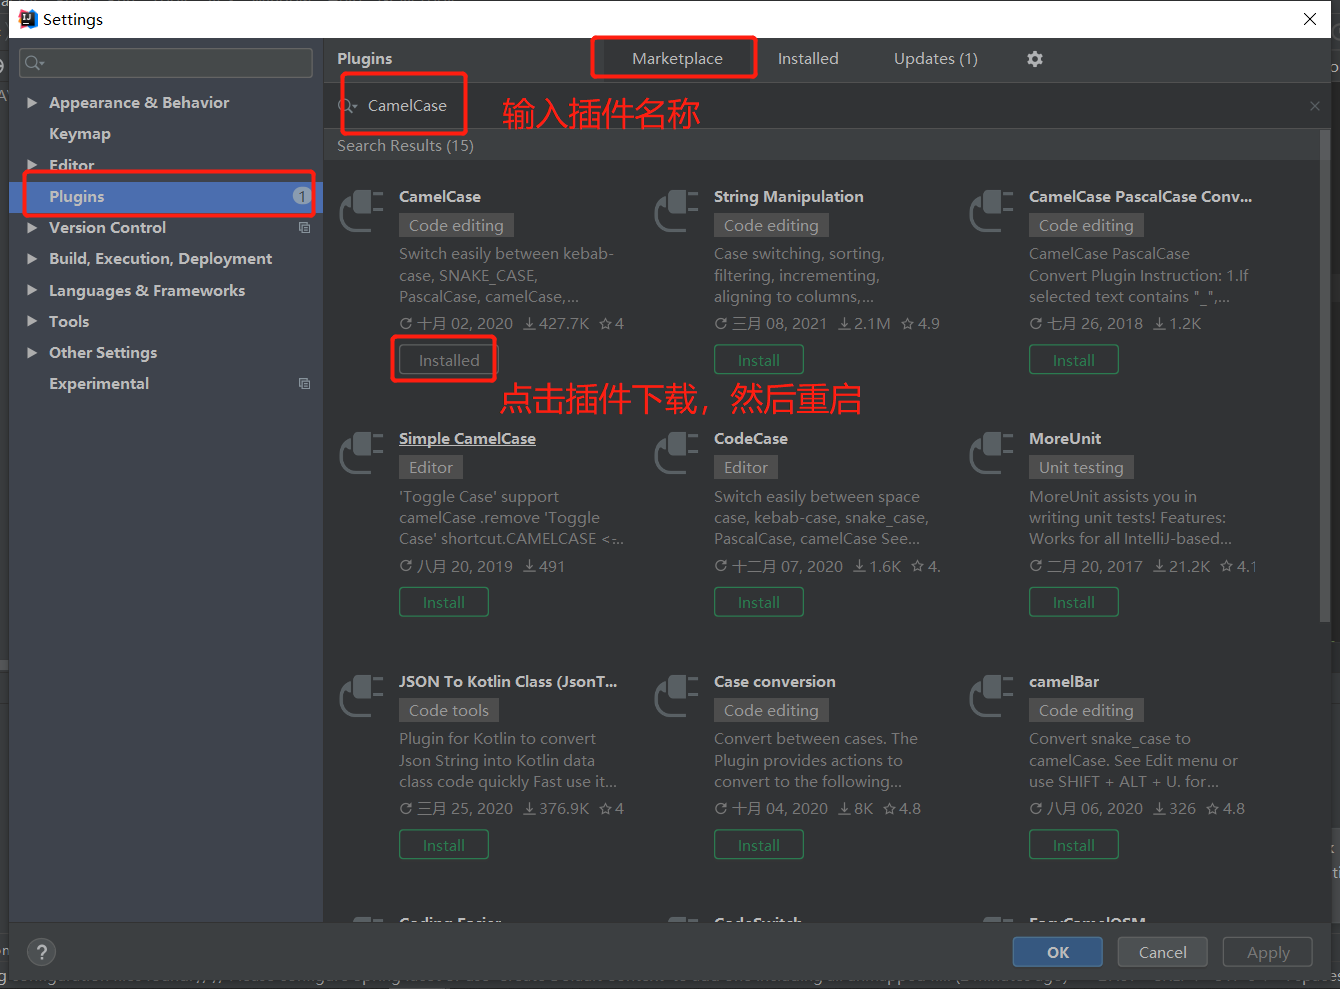The height and width of the screenshot is (989, 1340).
Task: Switch to the Marketplace tab
Action: click(677, 59)
